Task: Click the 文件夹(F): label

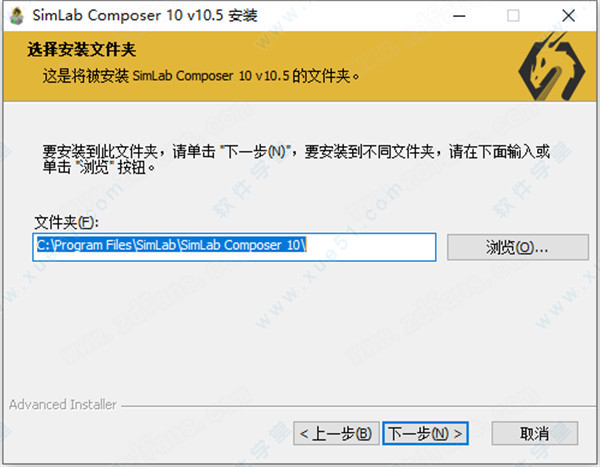Action: click(67, 222)
